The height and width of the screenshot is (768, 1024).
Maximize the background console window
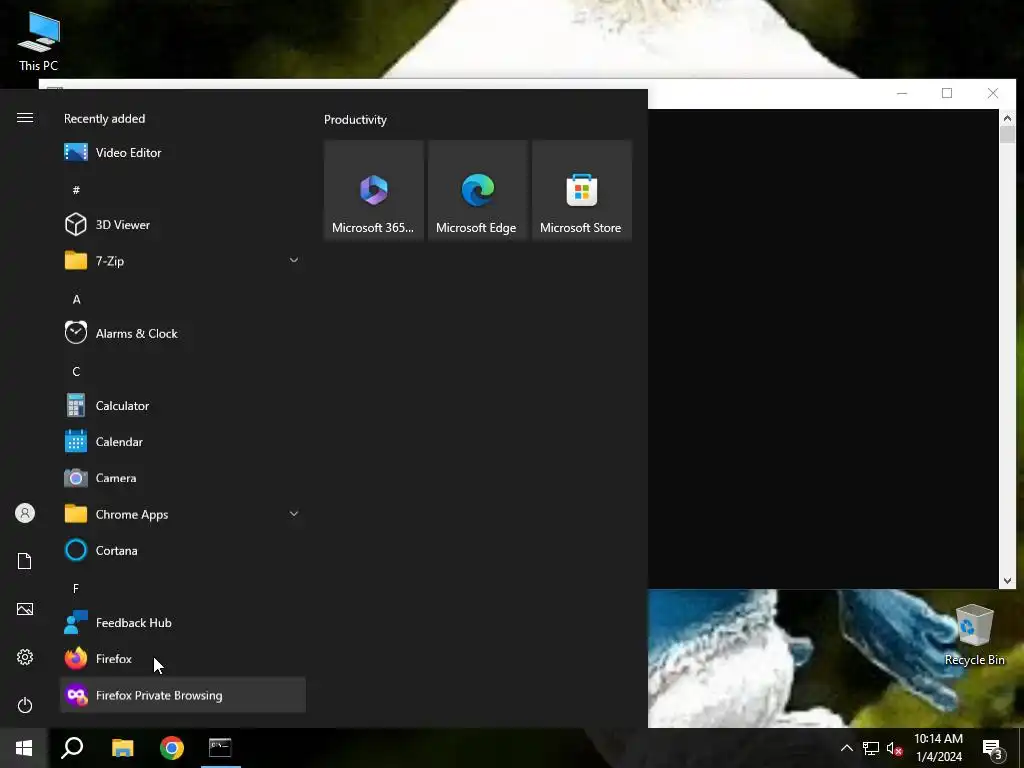point(947,93)
